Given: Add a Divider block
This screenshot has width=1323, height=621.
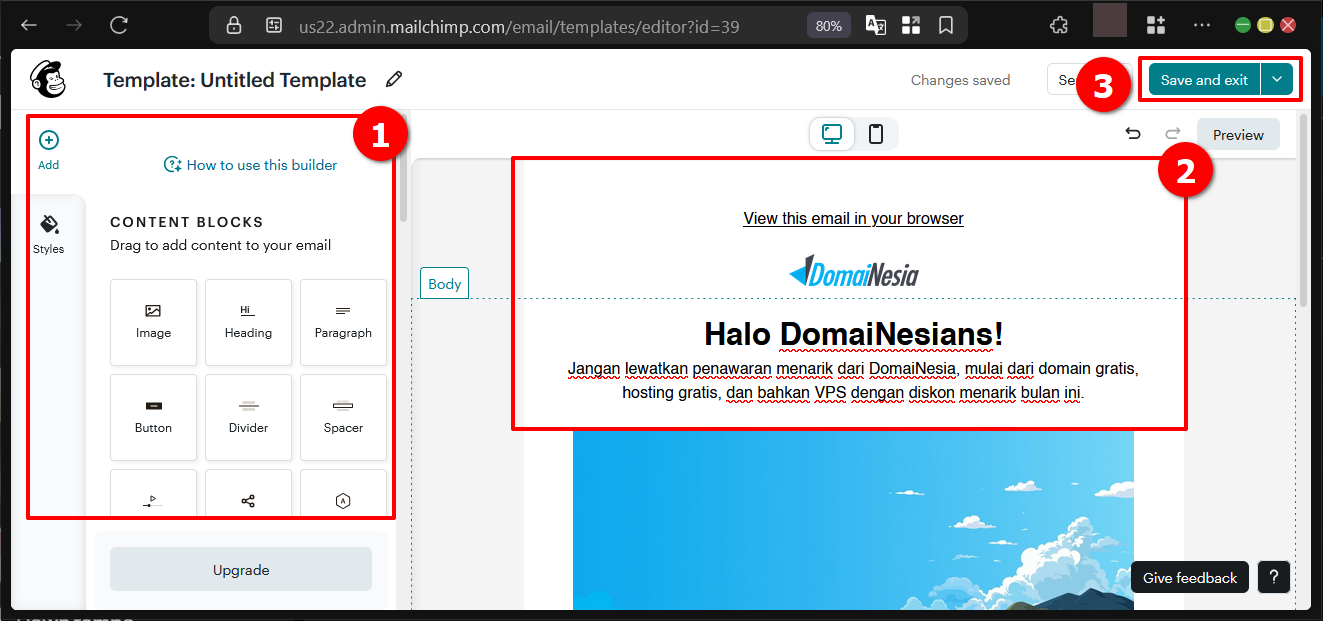Looking at the screenshot, I should (x=248, y=417).
